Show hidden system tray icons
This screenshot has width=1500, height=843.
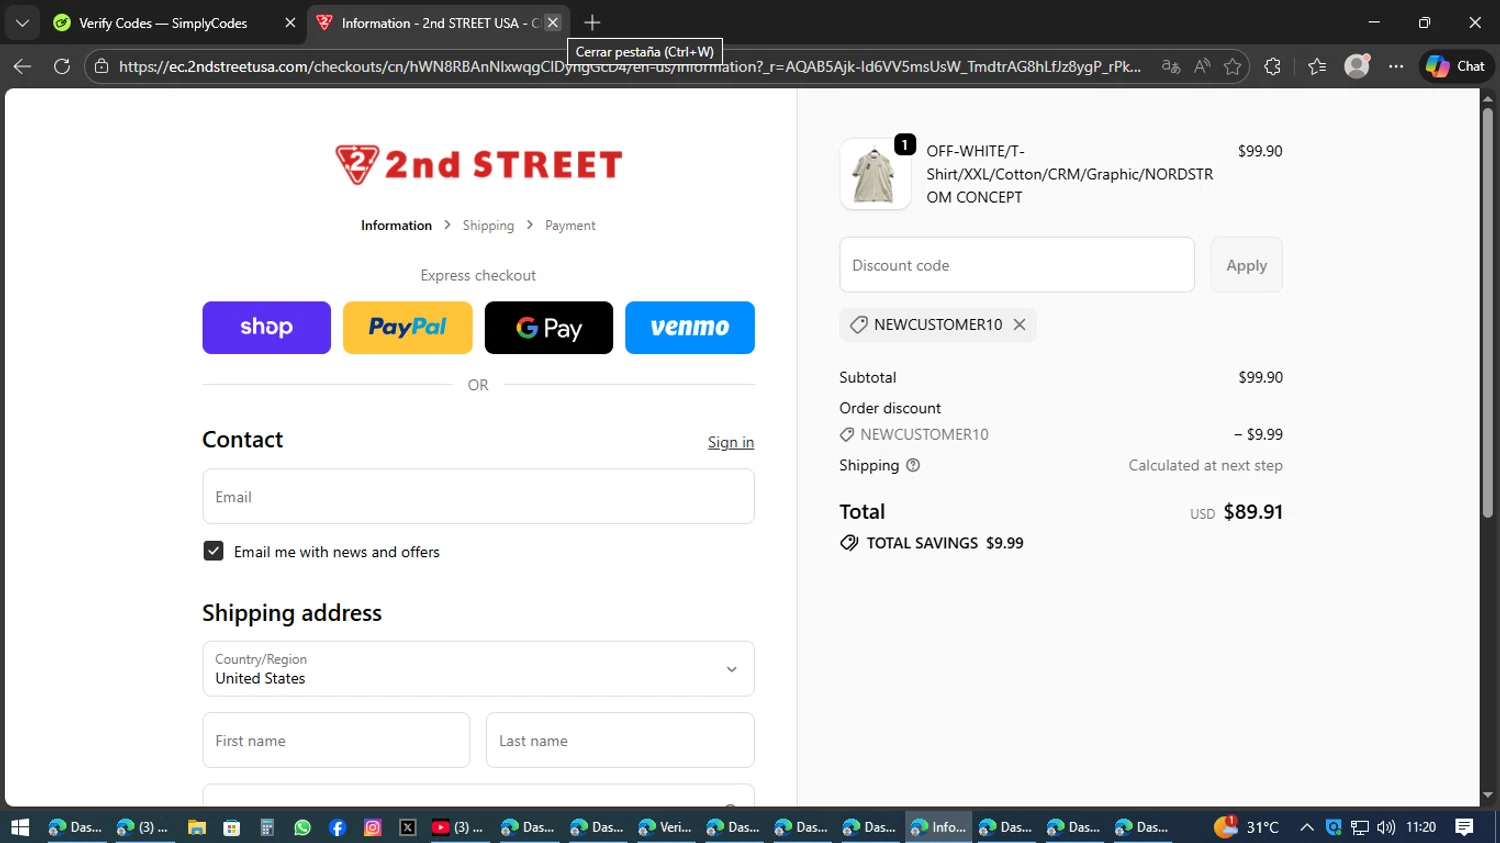[1307, 827]
